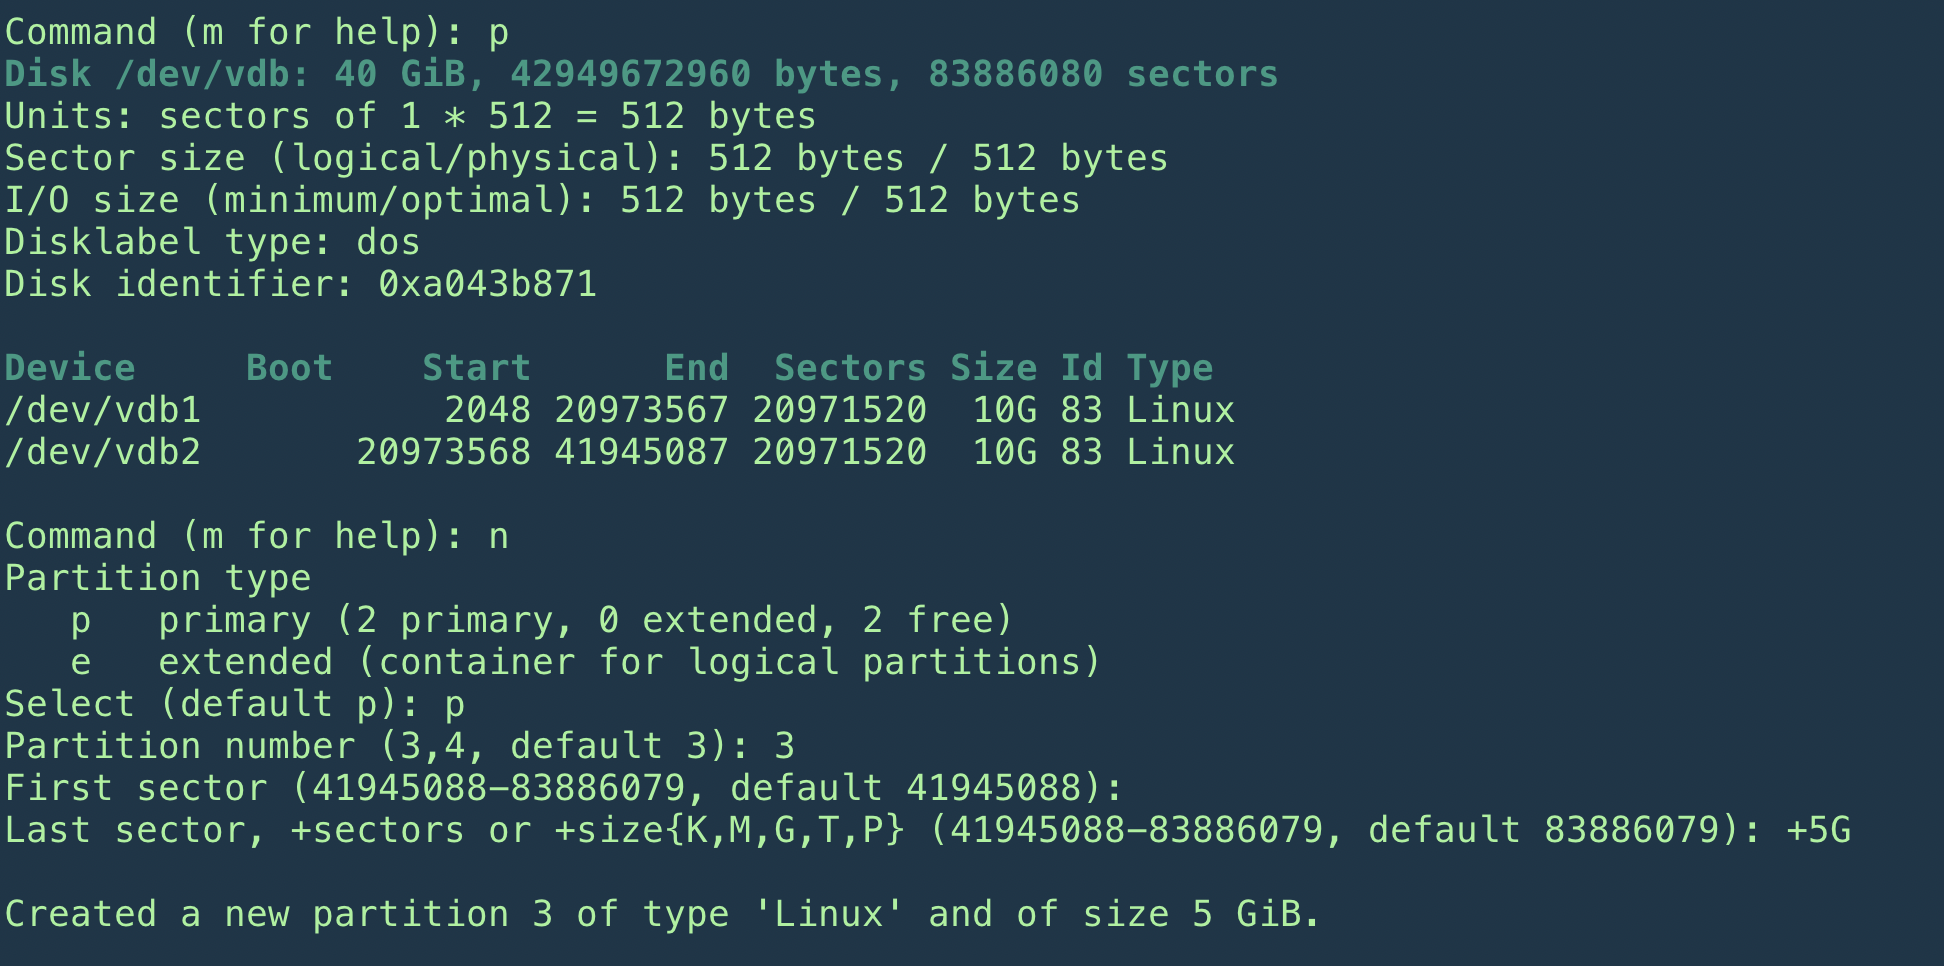Click the vdb2 start sector 20973568
This screenshot has width=1944, height=966.
tap(443, 452)
